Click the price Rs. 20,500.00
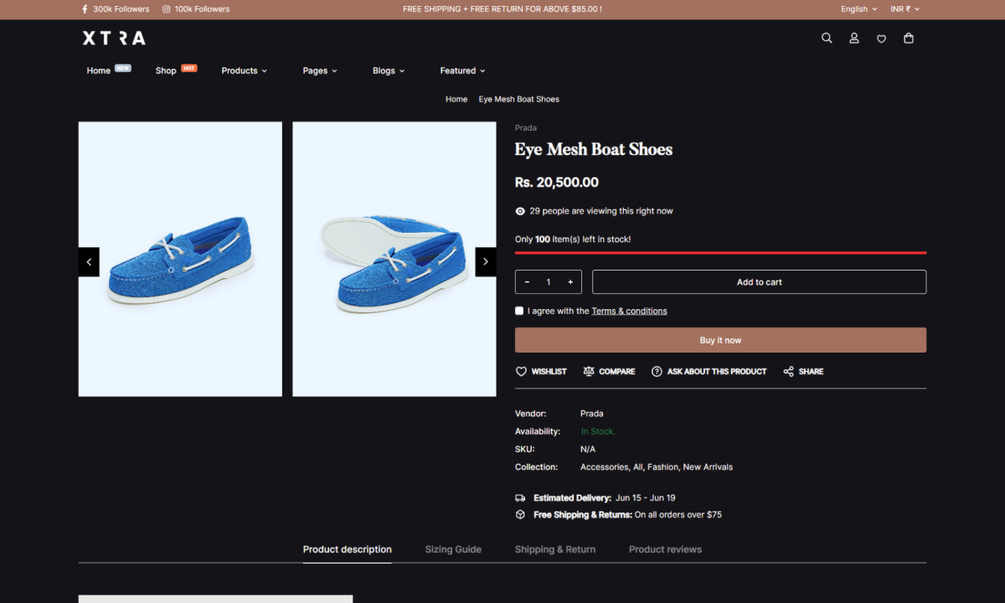This screenshot has width=1005, height=603. point(556,183)
